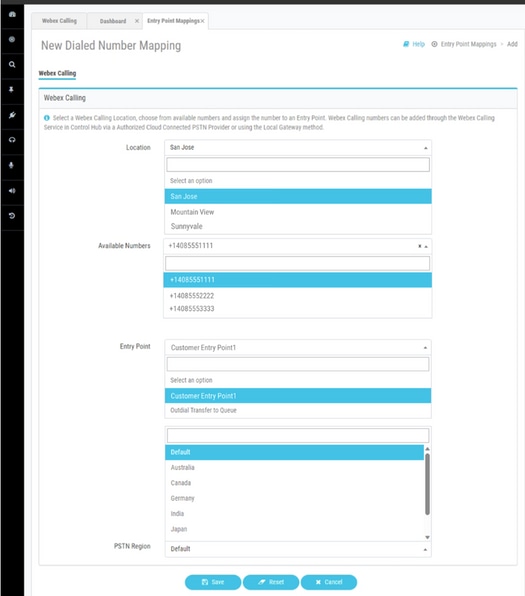Collapse the Location dropdown arrow

click(x=426, y=148)
